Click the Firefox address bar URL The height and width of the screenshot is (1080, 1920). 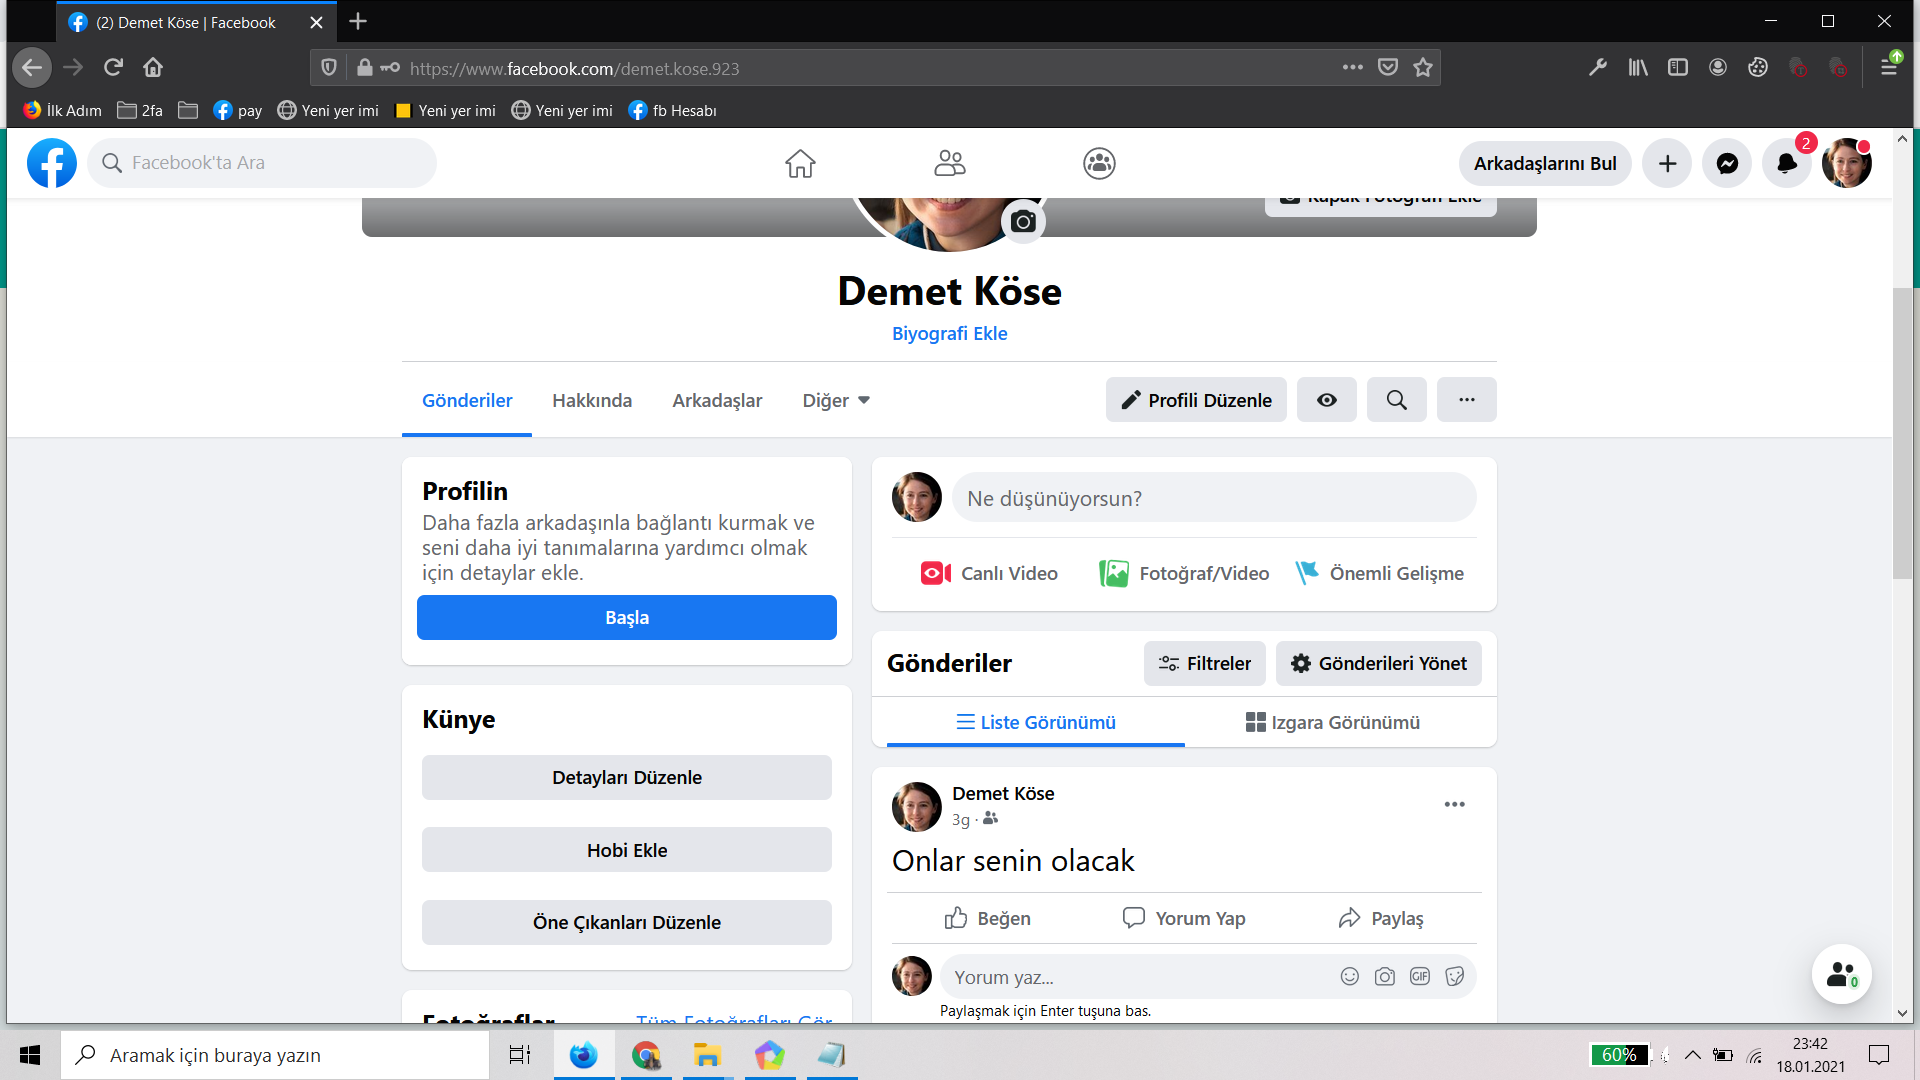pyautogui.click(x=574, y=69)
